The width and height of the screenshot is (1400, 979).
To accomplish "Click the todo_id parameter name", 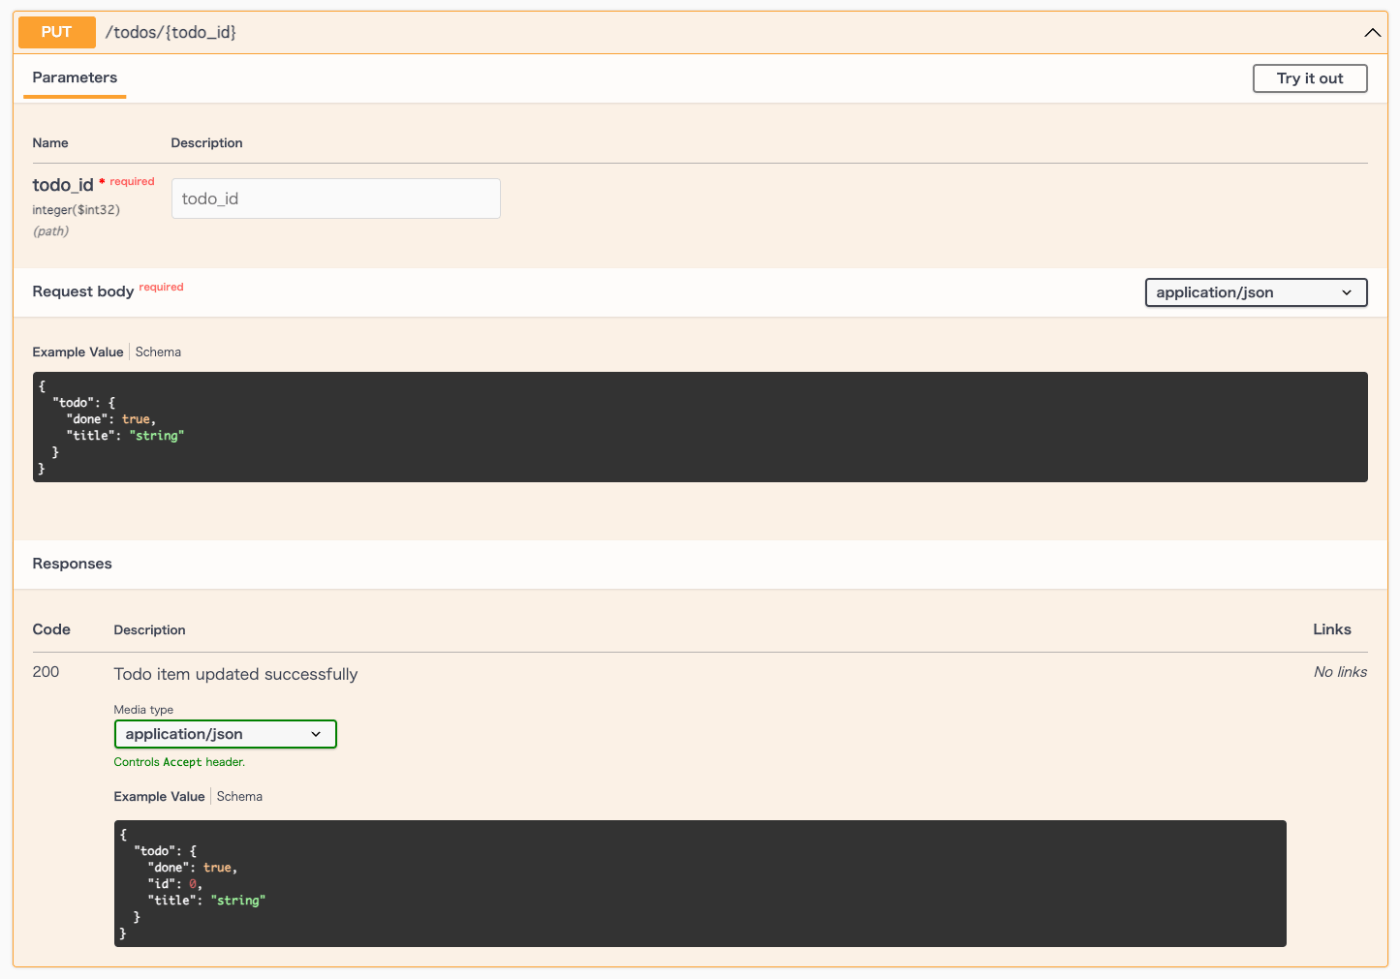I will [x=63, y=185].
